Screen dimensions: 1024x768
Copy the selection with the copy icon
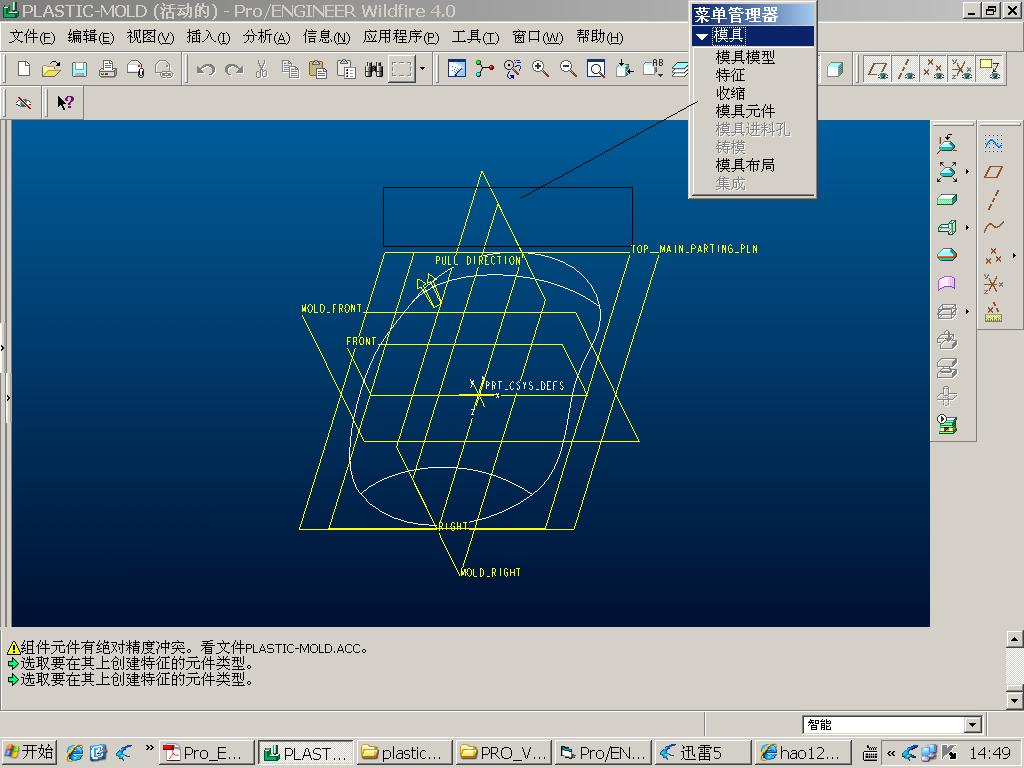[290, 69]
